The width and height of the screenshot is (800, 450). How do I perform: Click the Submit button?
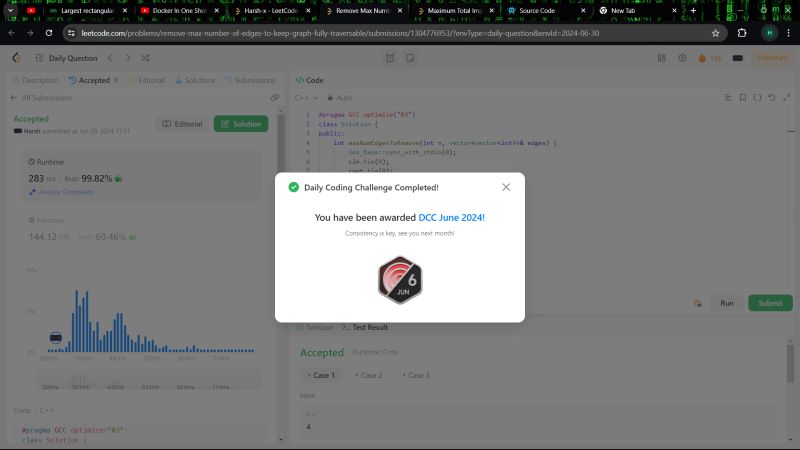(770, 303)
